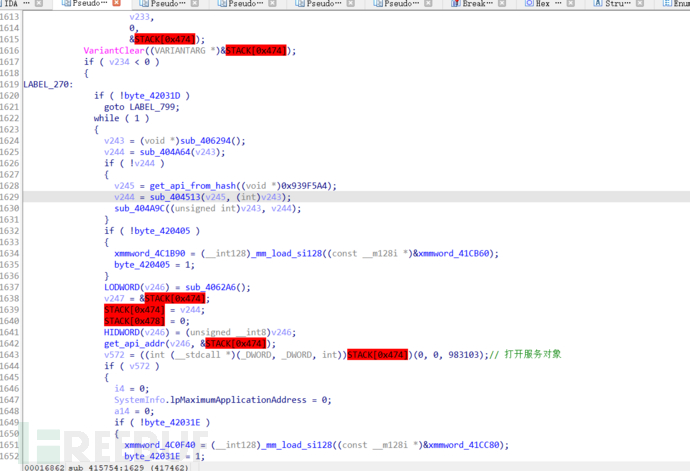Image resolution: width=690 pixels, height=471 pixels.
Task: Click the a14 = 0 assignment
Action: [134, 411]
